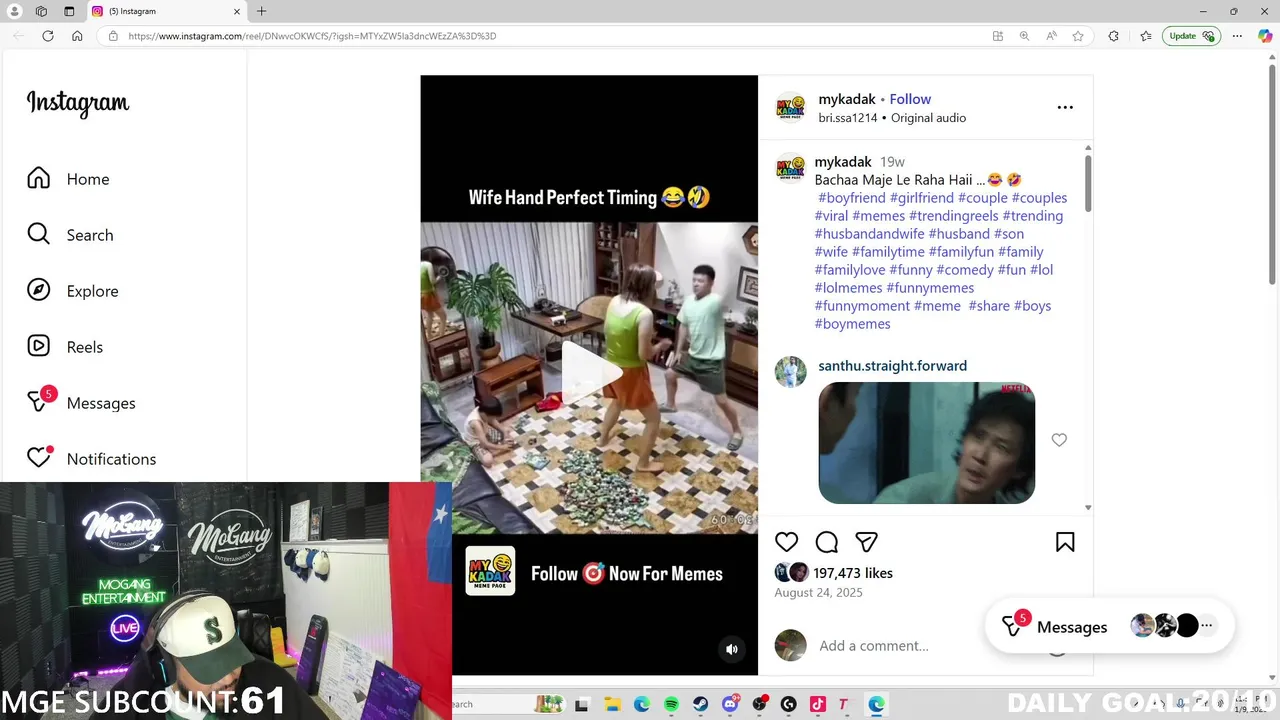Open Steam from the taskbar
1280x720 pixels.
[x=700, y=704]
